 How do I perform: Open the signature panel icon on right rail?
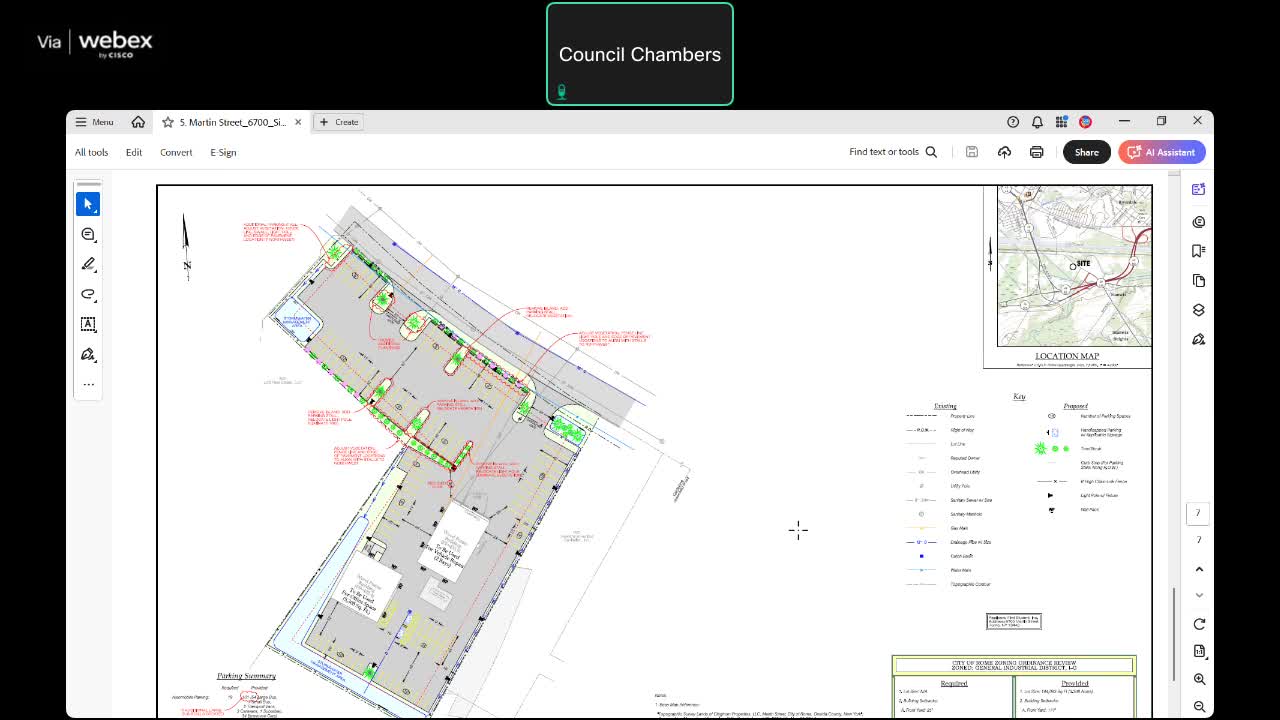pos(1199,340)
